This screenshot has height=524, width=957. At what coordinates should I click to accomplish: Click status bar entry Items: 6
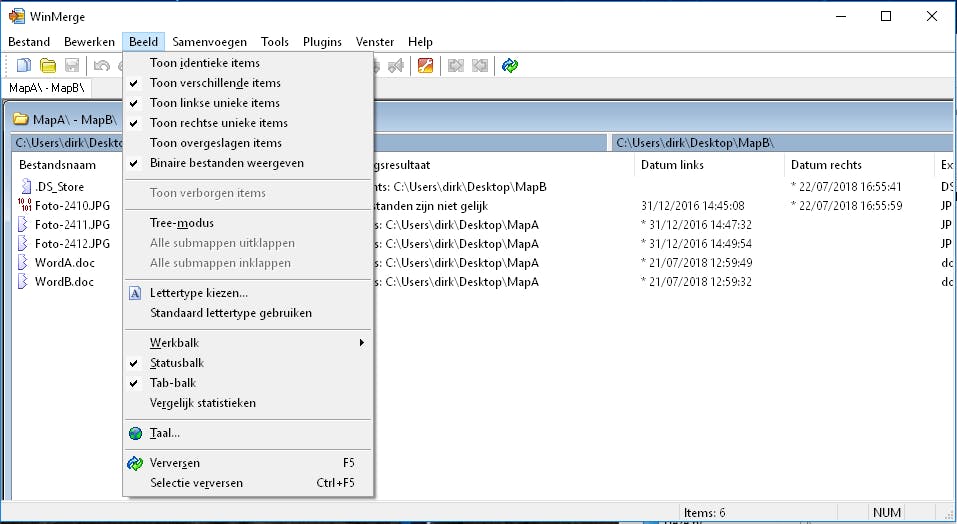[704, 512]
